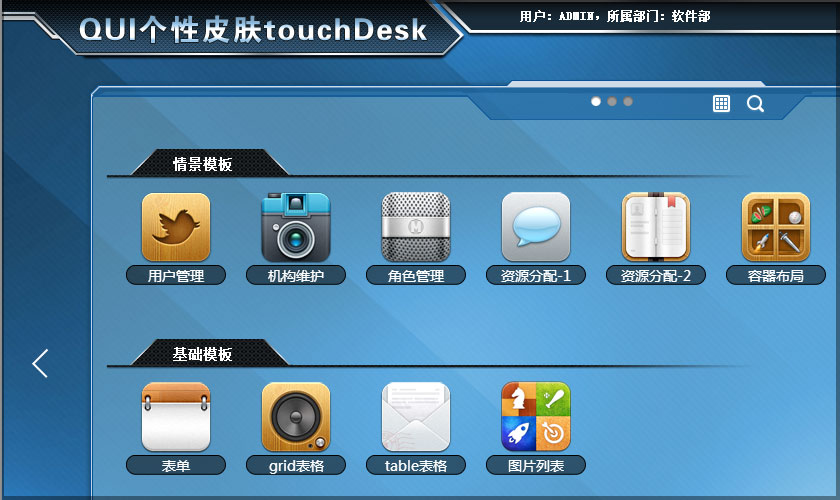Click the grid表格 label button
840x500 pixels.
[296, 465]
